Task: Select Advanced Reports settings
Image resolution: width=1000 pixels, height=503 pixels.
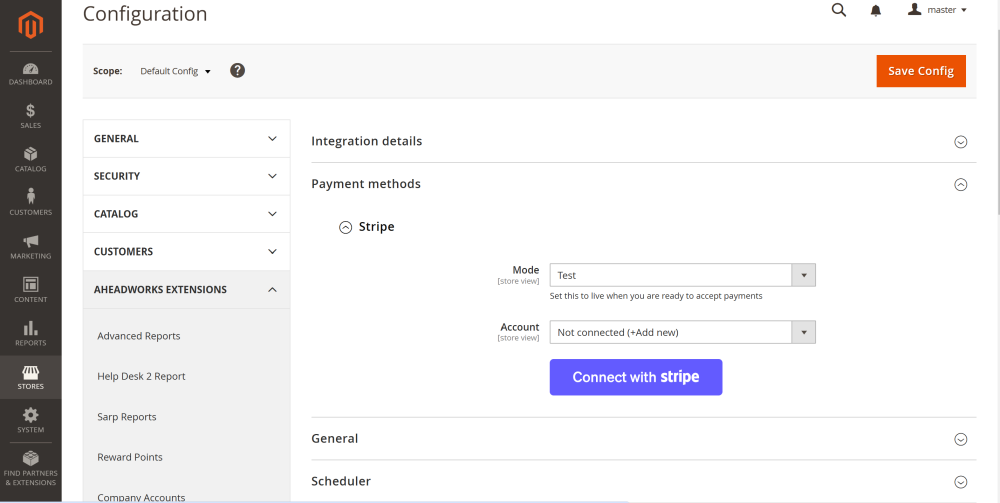Action: point(138,336)
